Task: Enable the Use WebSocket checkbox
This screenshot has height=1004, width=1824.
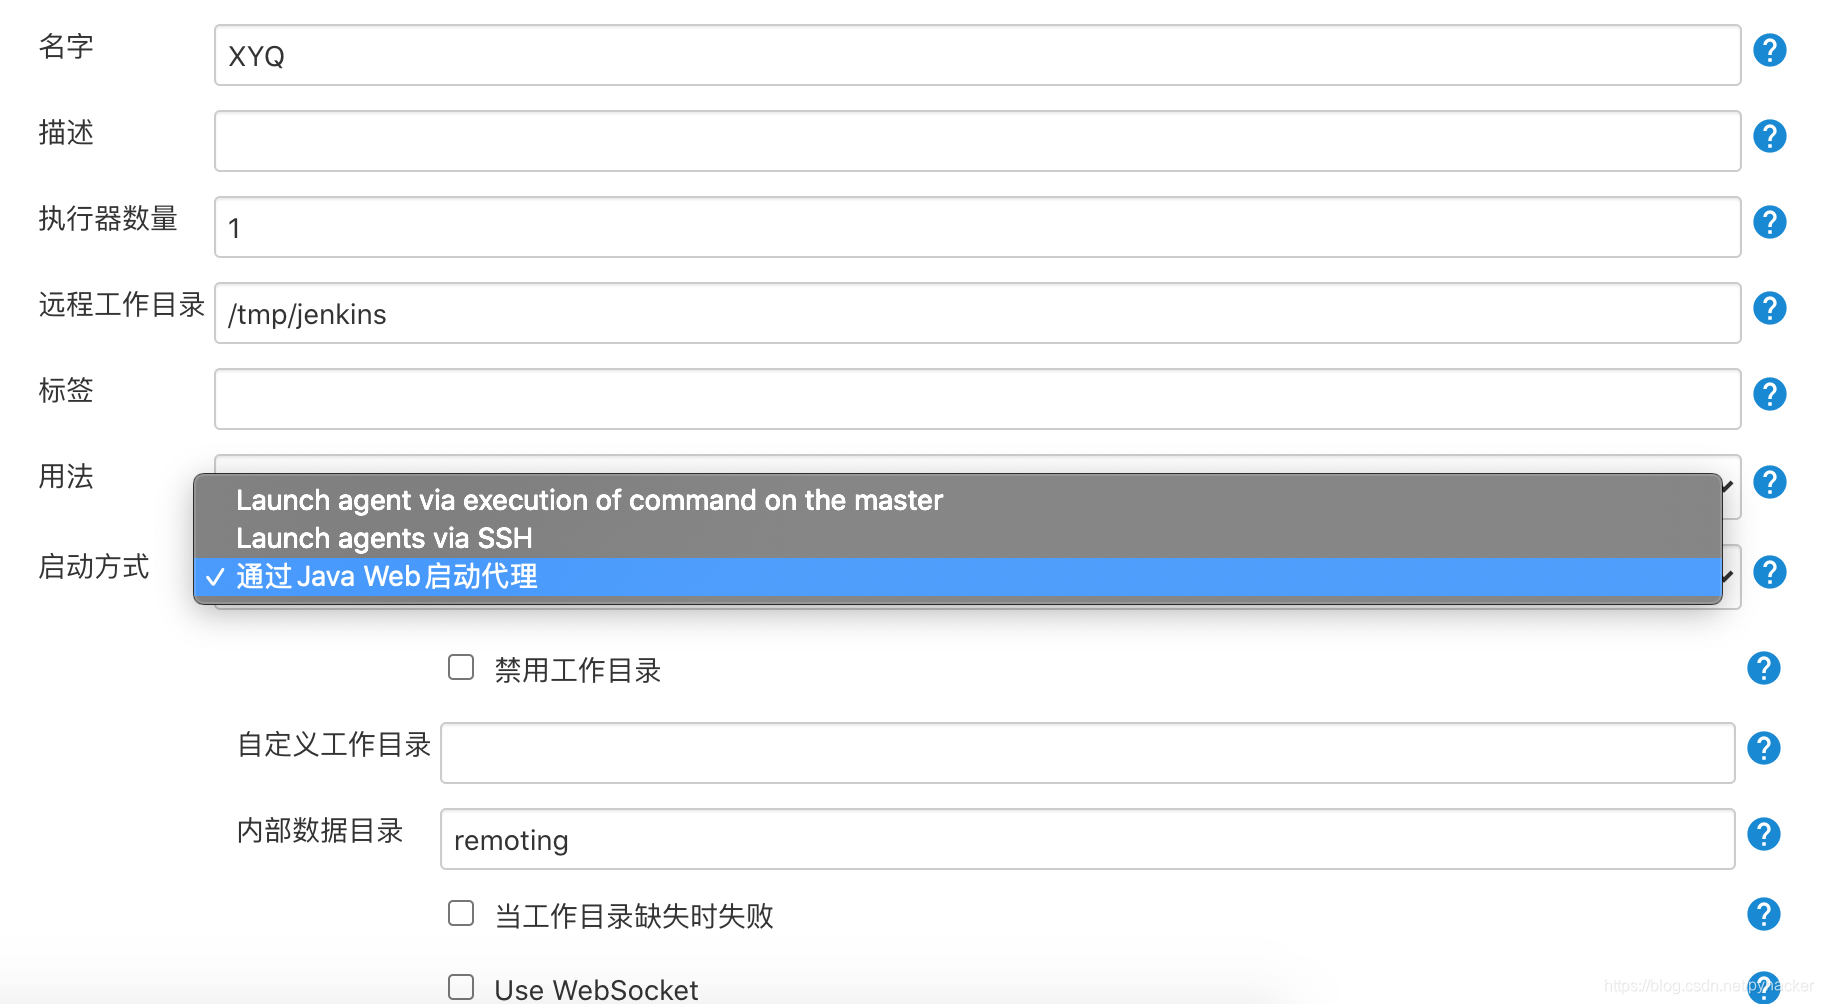Action: click(461, 987)
